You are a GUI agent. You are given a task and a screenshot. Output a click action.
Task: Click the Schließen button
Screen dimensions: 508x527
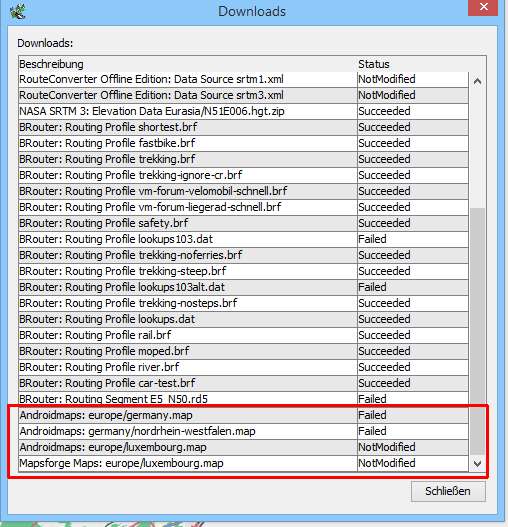tap(448, 491)
